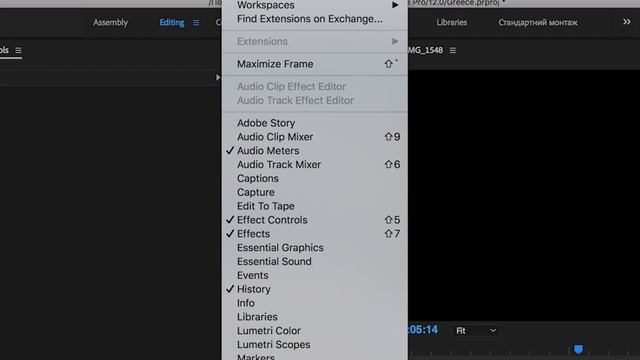Click the blue playhead marker
The image size is (640, 360).
click(x=578, y=349)
